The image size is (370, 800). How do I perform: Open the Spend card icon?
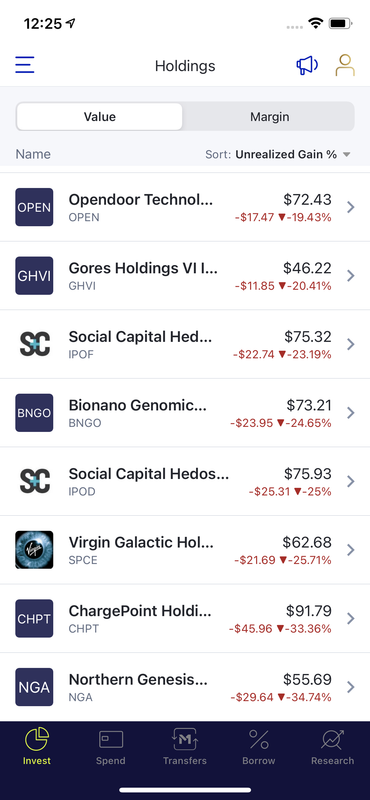click(x=111, y=739)
